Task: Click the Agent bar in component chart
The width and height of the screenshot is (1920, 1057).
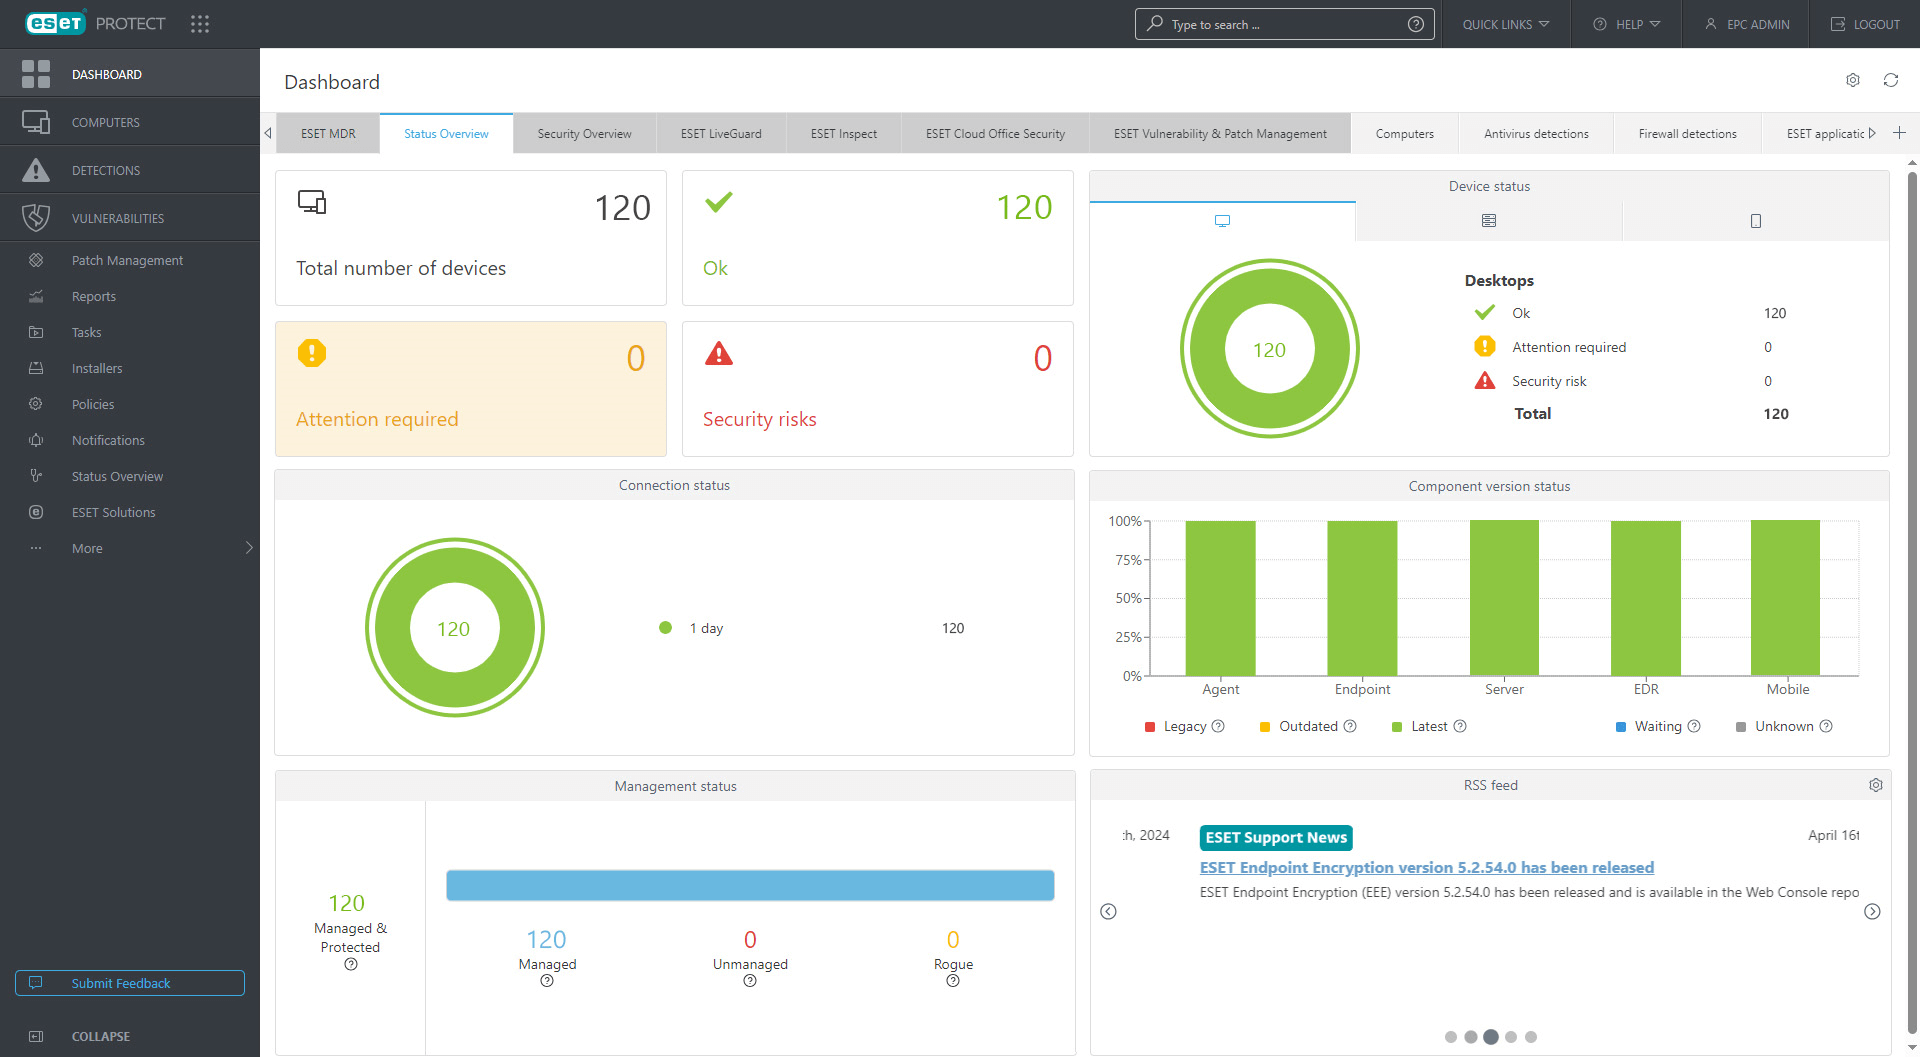Action: 1220,598
